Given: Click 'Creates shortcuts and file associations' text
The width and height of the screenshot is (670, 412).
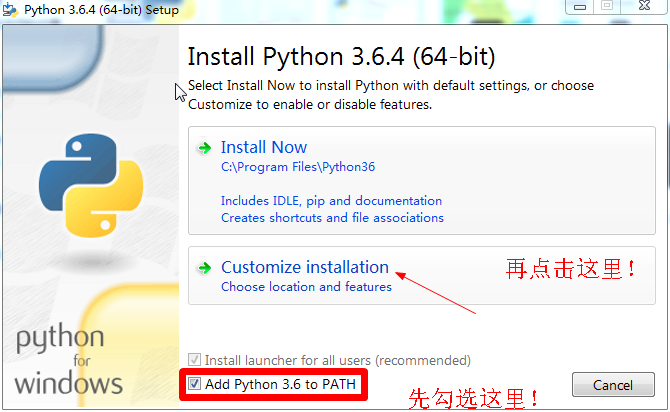Looking at the screenshot, I should [332, 217].
